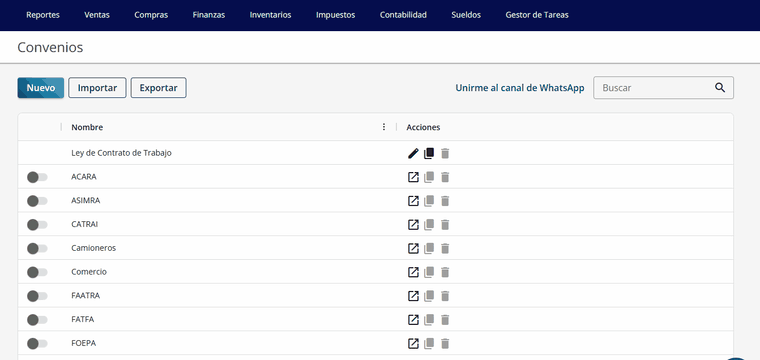Click the Importar button
The height and width of the screenshot is (360, 760).
pos(97,88)
